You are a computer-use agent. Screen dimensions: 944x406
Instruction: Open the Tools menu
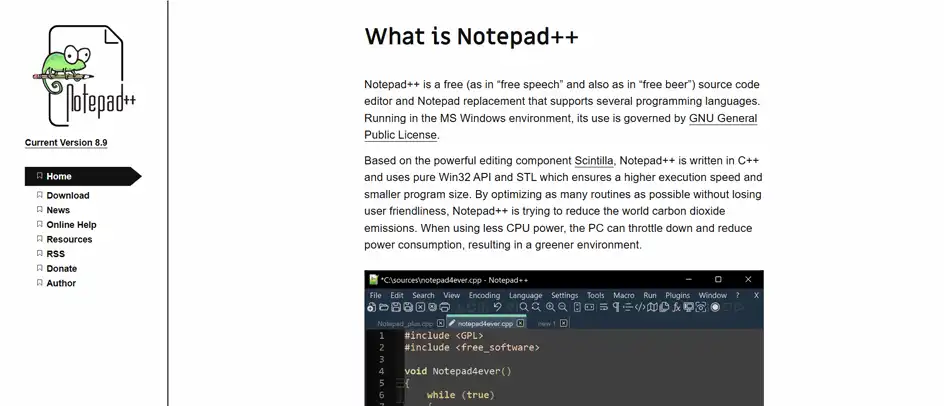[595, 295]
